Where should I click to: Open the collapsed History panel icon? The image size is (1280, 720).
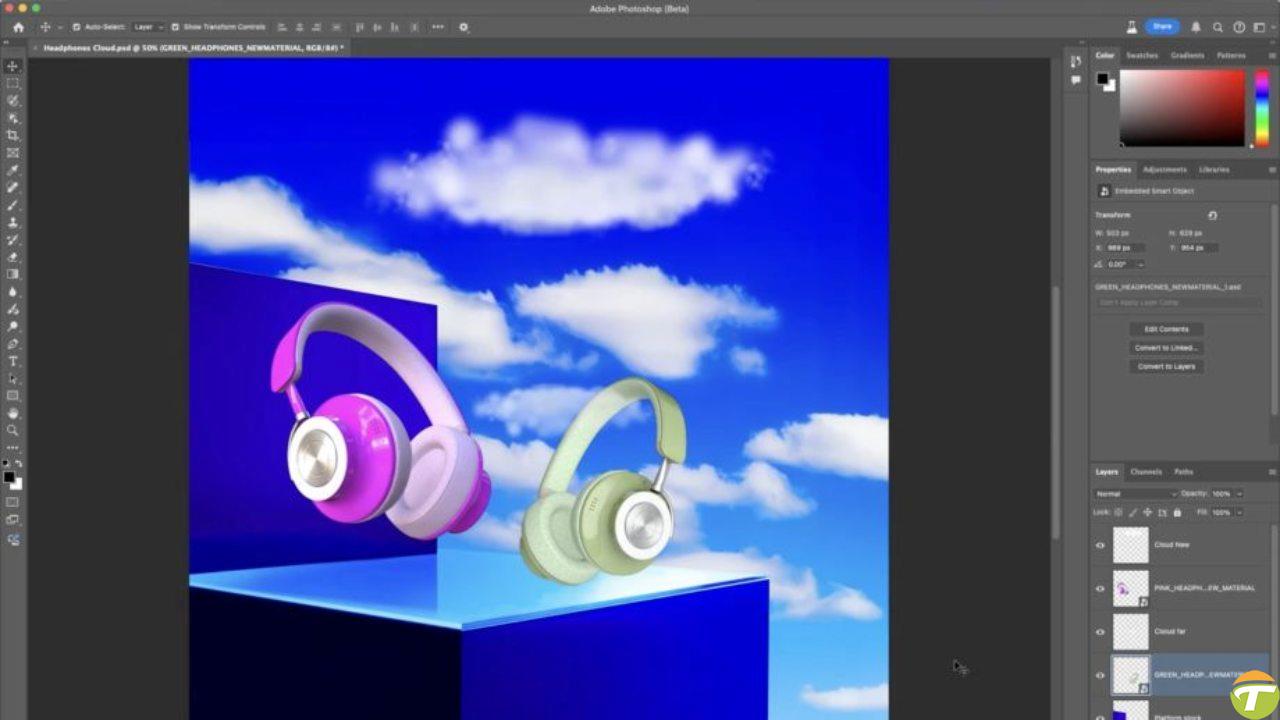pos(1076,63)
